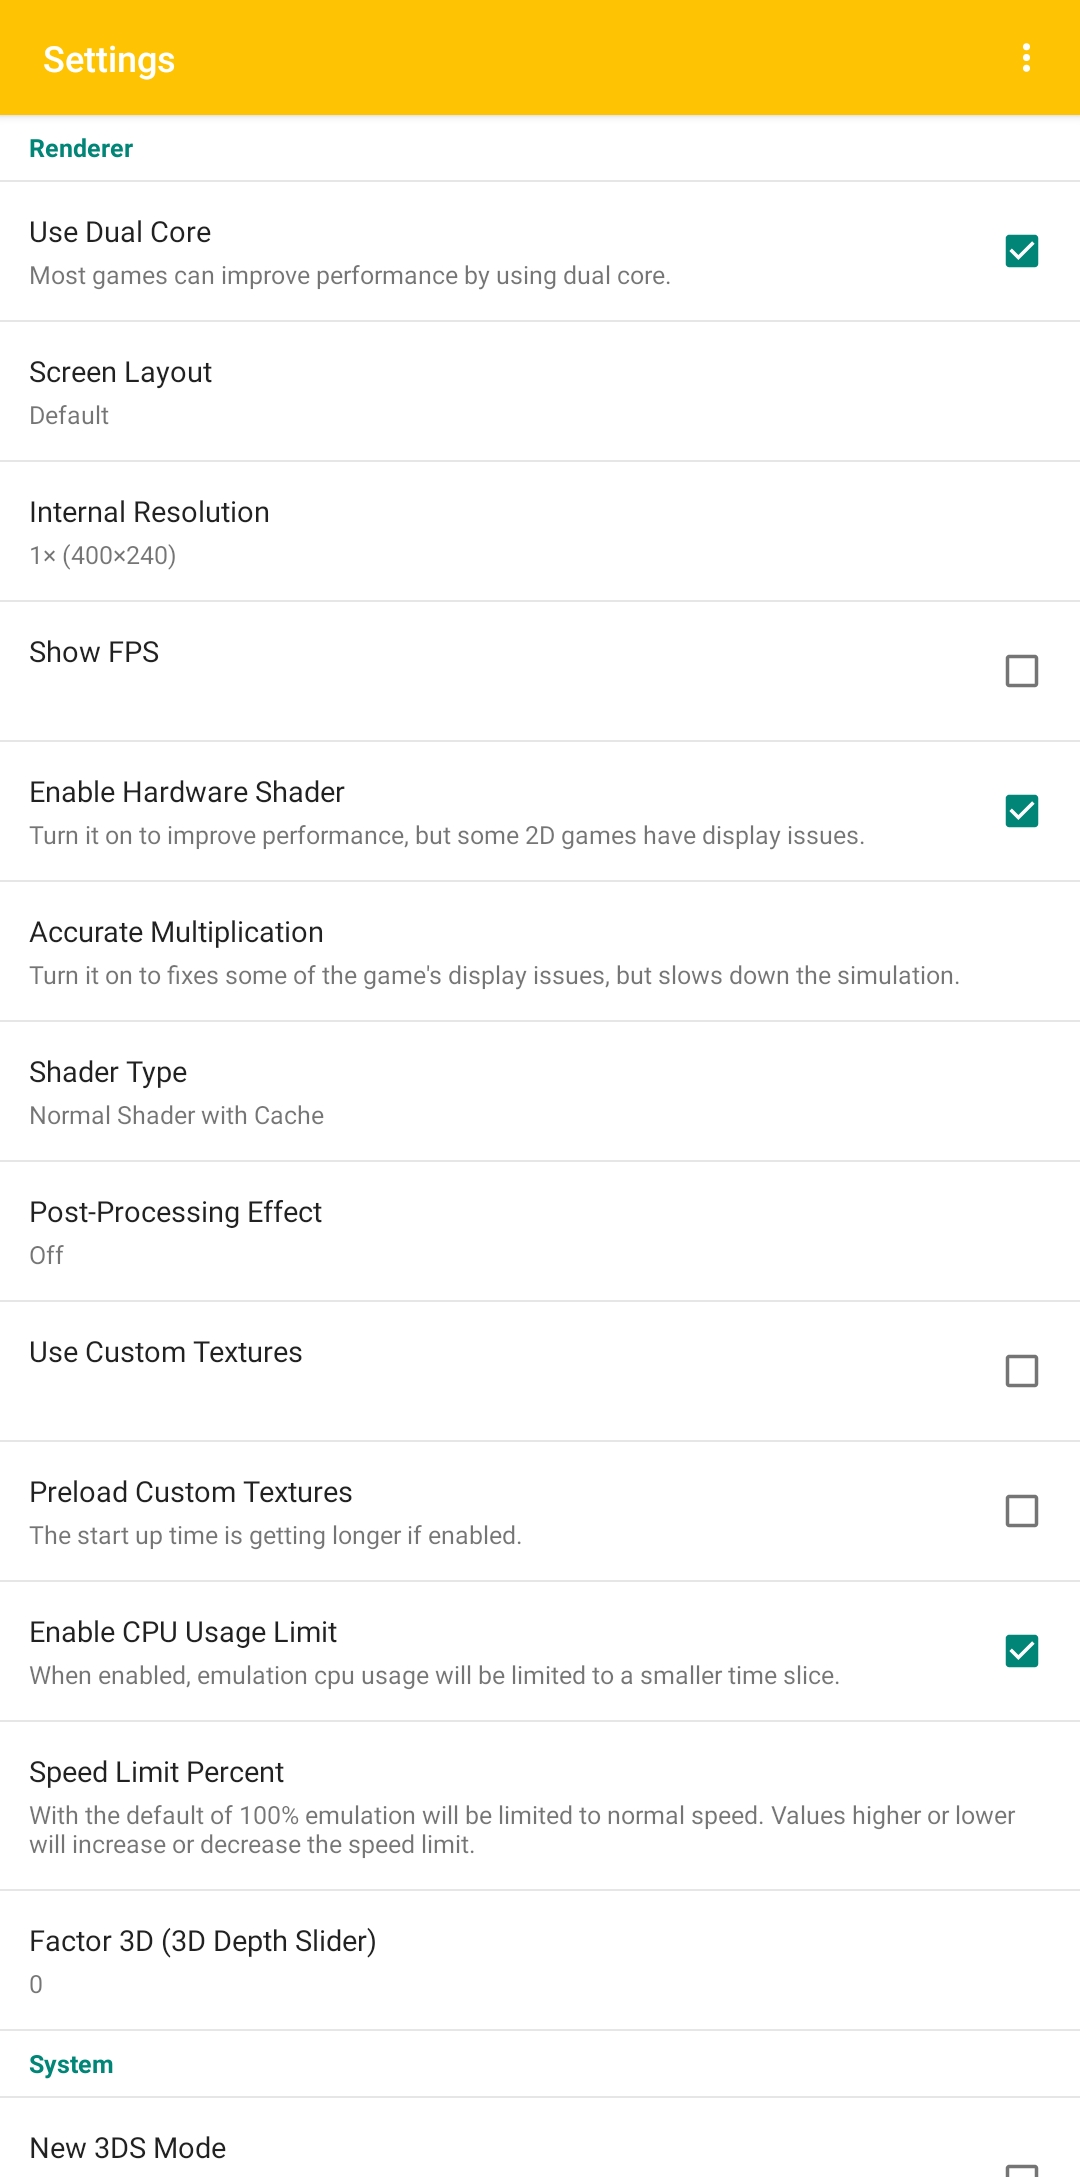Disable the Use Dual Core option
The image size is (1080, 2177).
click(1021, 252)
